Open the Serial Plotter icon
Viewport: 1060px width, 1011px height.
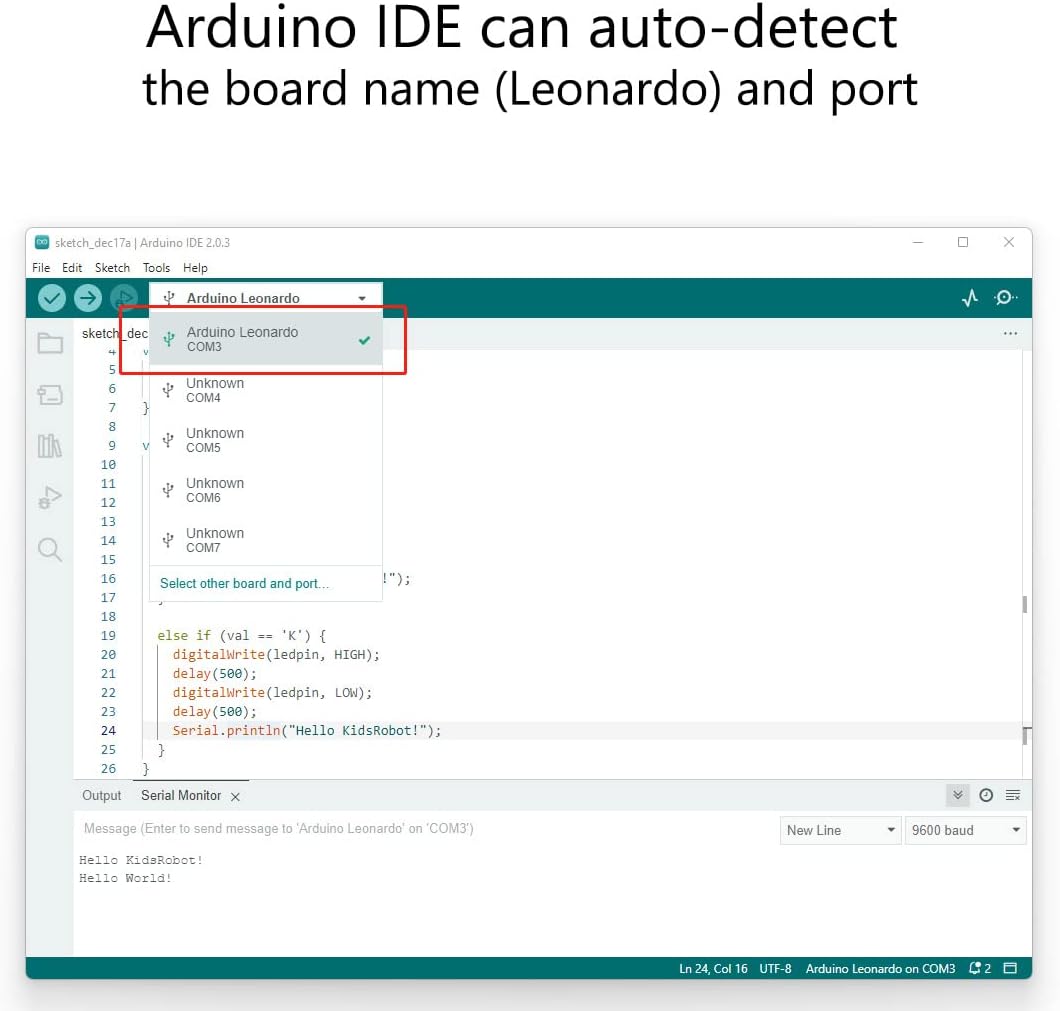(x=970, y=298)
